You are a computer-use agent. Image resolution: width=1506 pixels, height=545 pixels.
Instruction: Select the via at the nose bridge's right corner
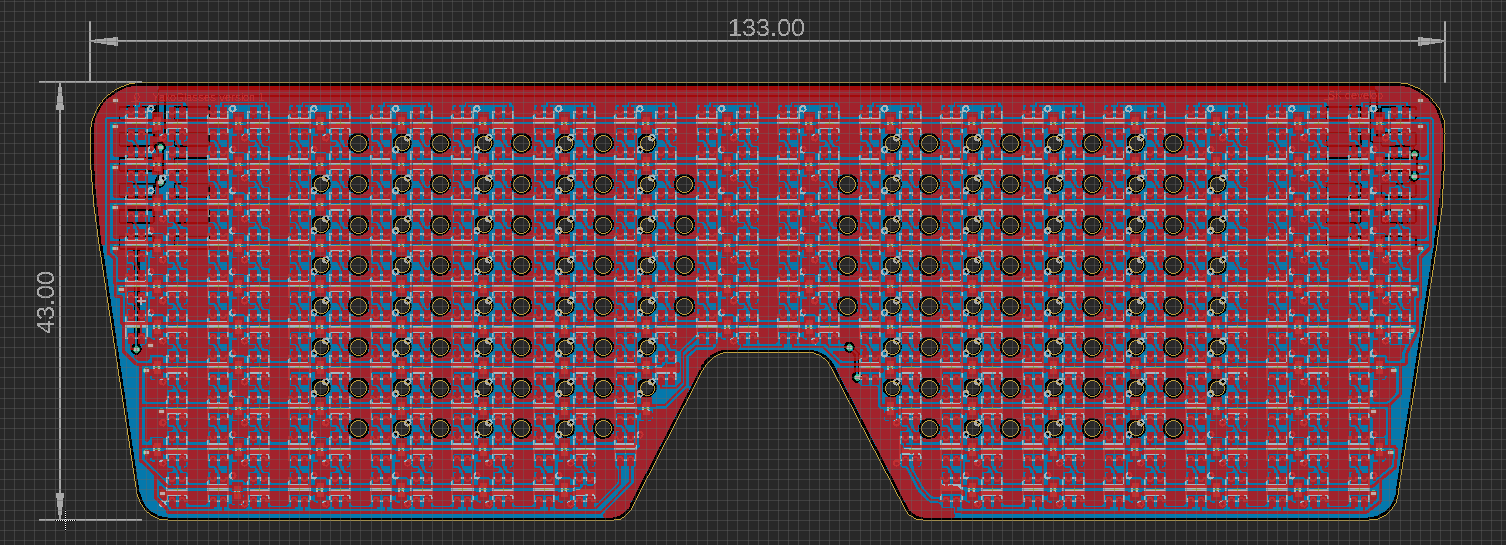(849, 347)
